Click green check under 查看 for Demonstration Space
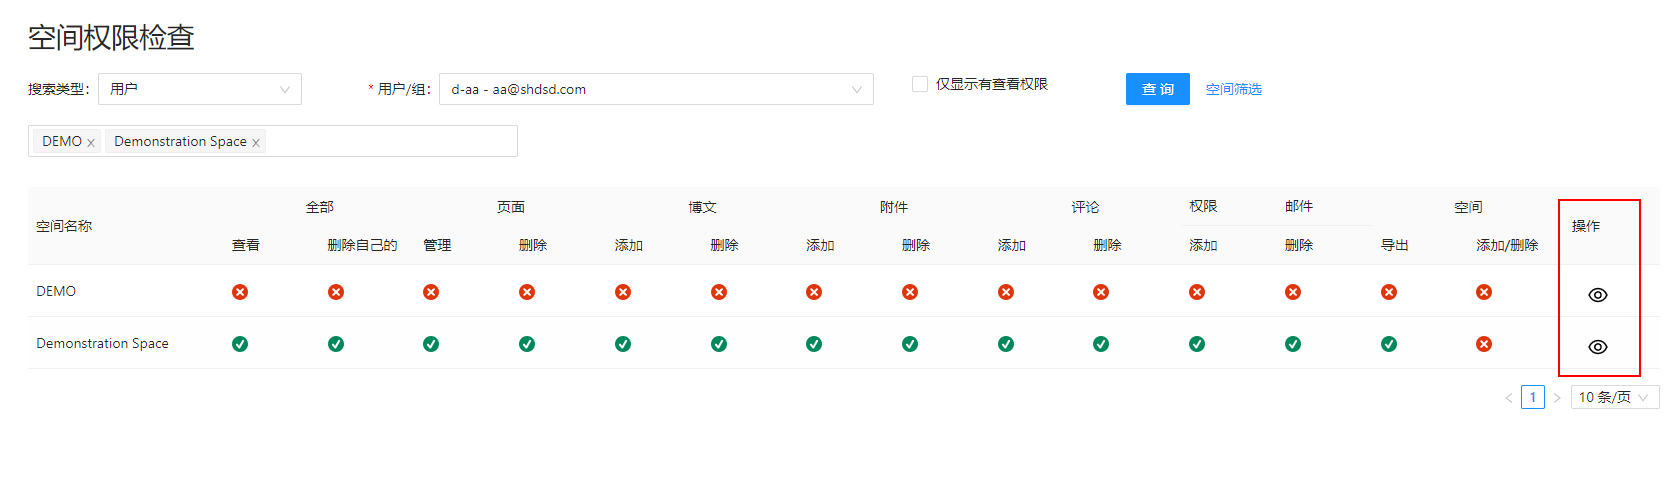Screen dimensions: 1671x499 point(240,344)
